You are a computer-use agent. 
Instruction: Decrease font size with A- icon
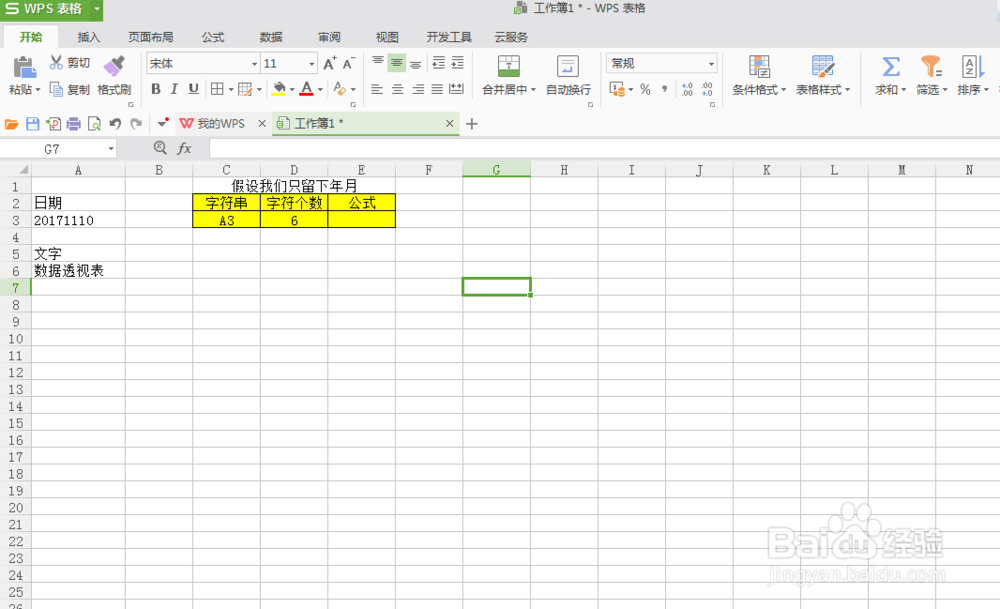(349, 63)
